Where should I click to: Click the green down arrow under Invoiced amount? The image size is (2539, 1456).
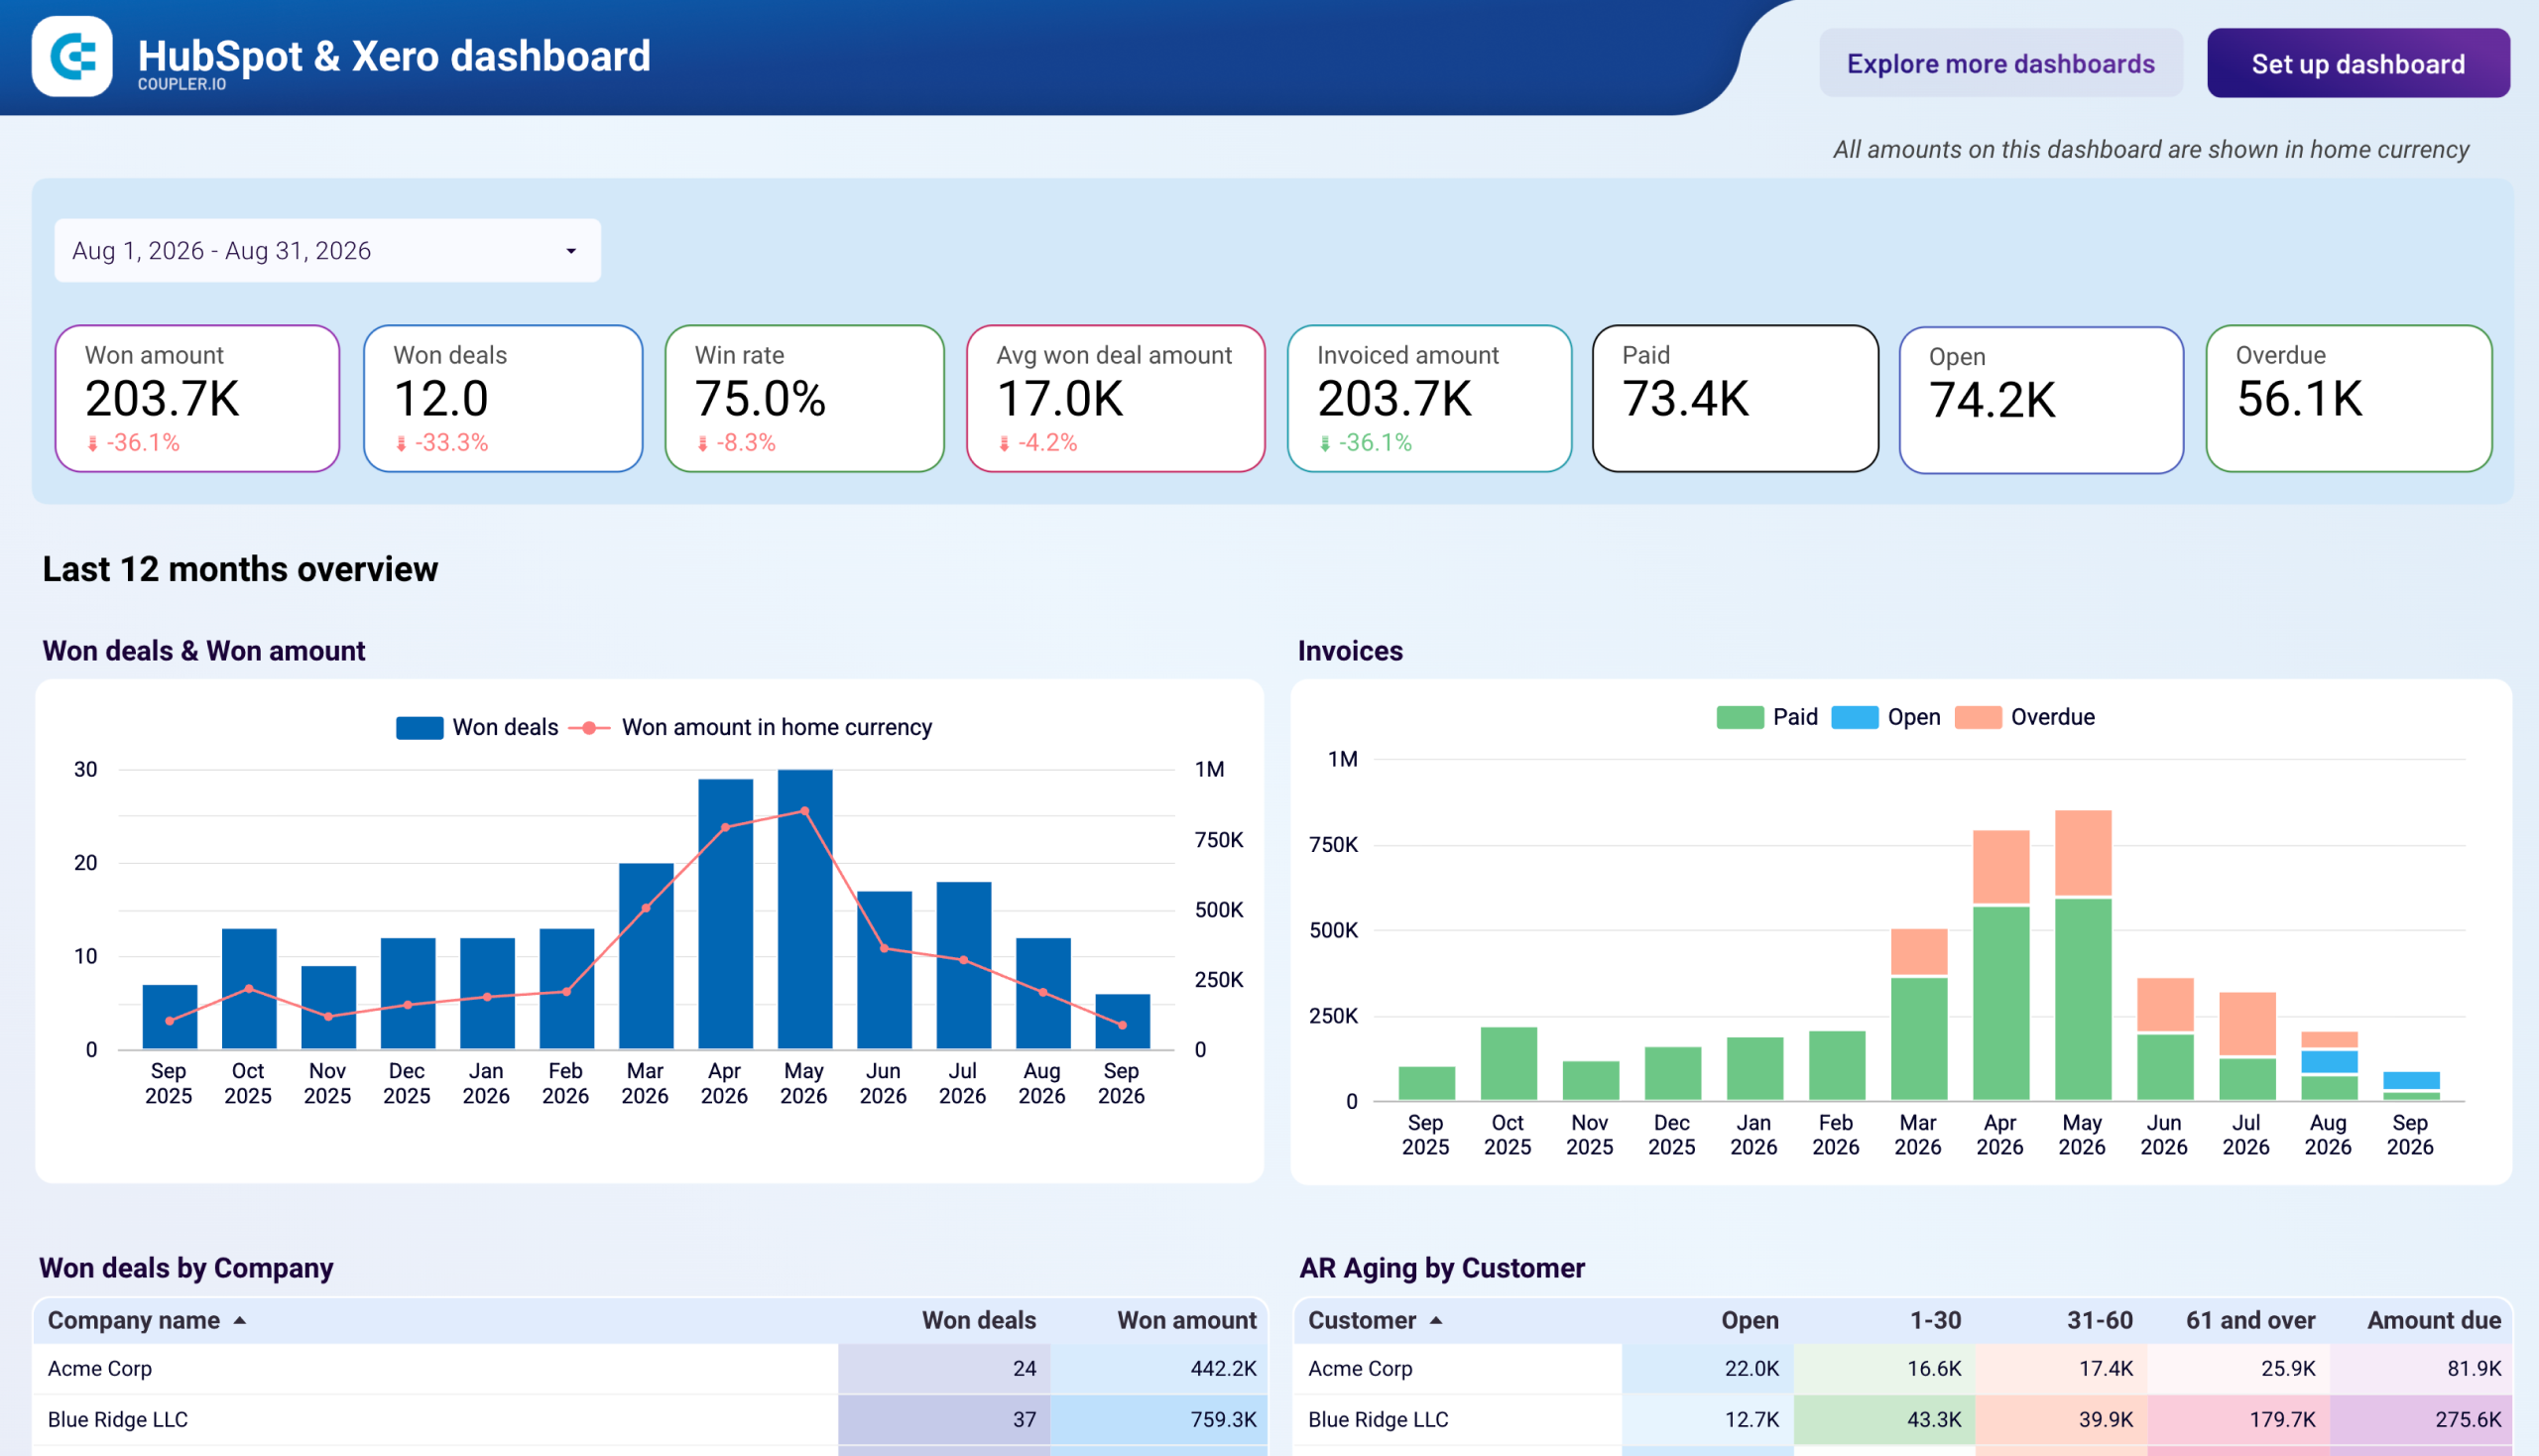(x=1325, y=443)
